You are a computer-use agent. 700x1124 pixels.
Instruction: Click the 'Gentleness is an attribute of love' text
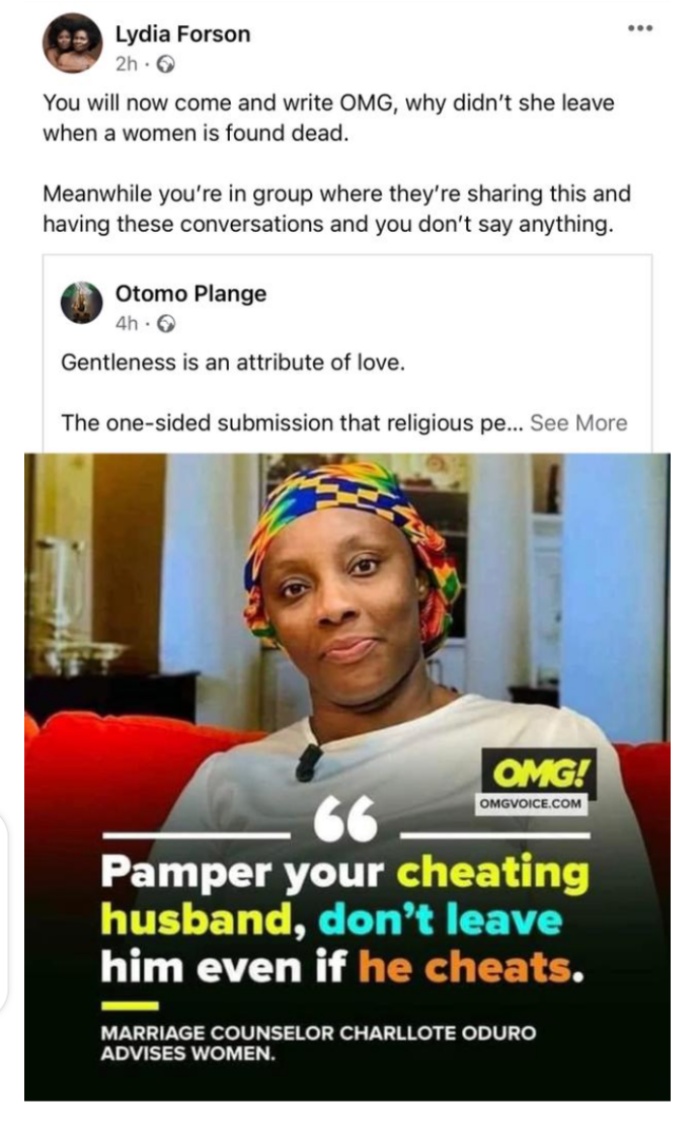pyautogui.click(x=233, y=363)
